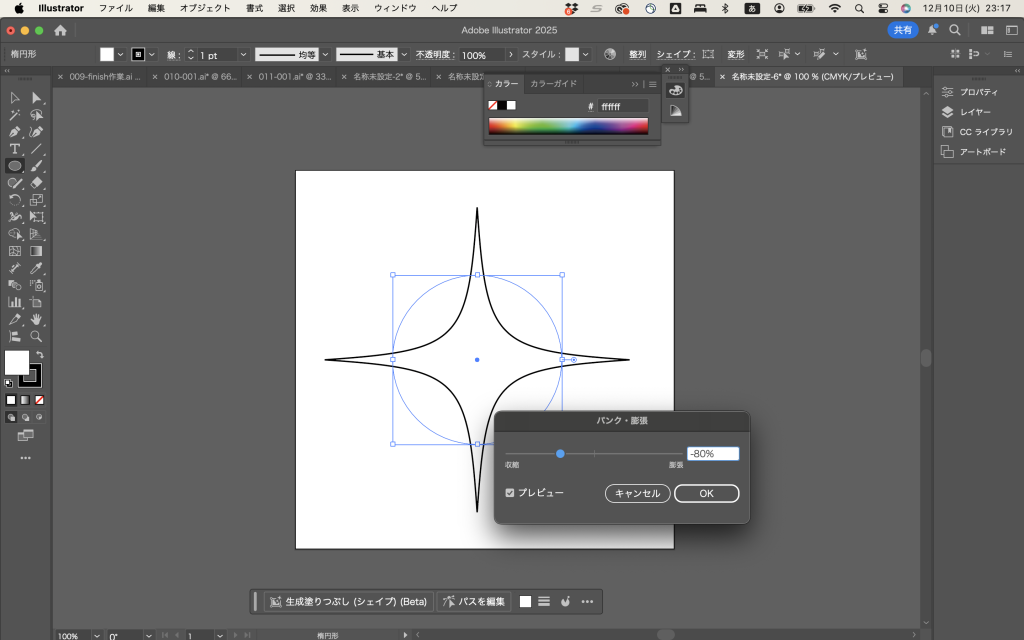1024x640 pixels.
Task: Activate the Zoom magnifier tool
Action: point(36,336)
